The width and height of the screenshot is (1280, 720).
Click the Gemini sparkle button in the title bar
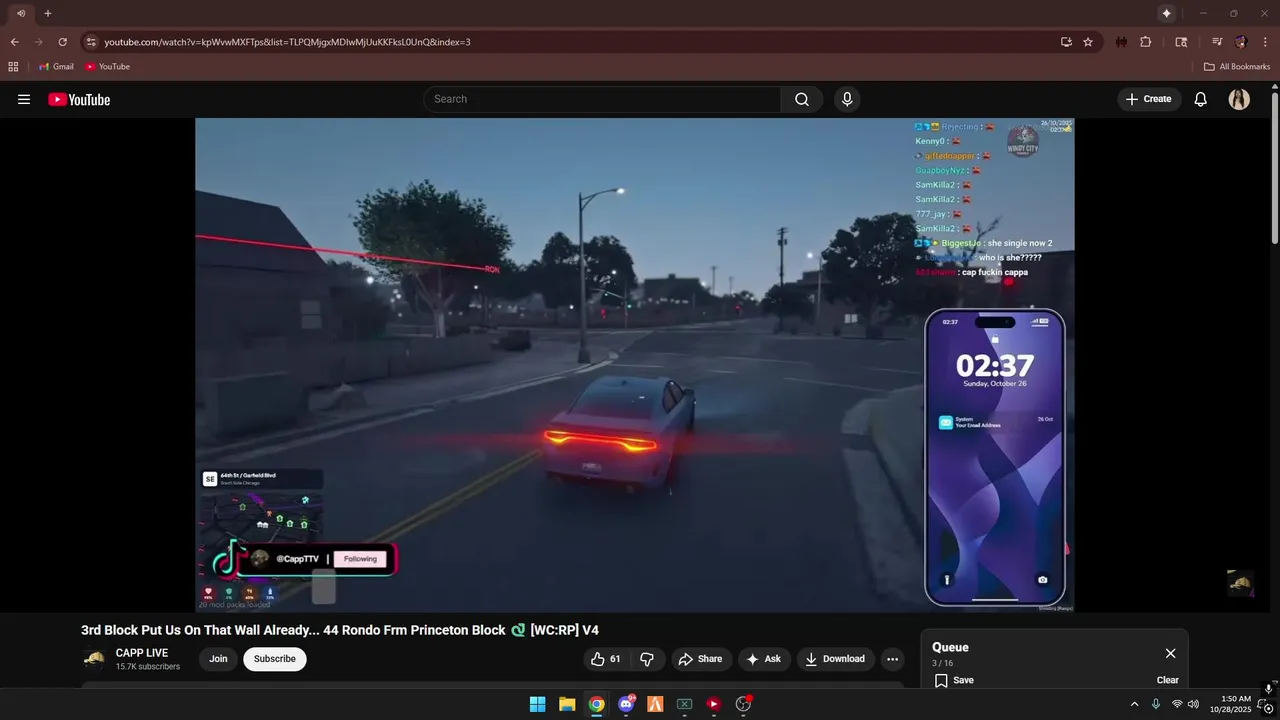[x=1166, y=13]
